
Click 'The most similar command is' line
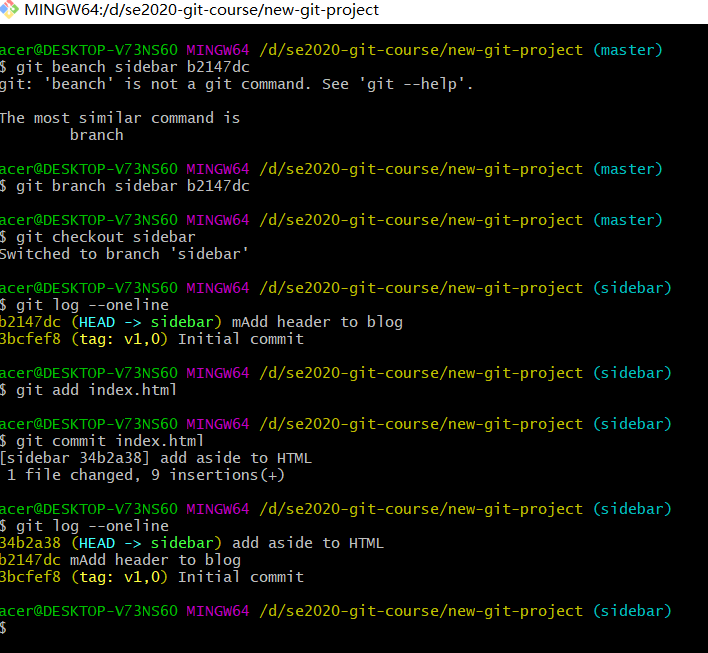[120, 118]
